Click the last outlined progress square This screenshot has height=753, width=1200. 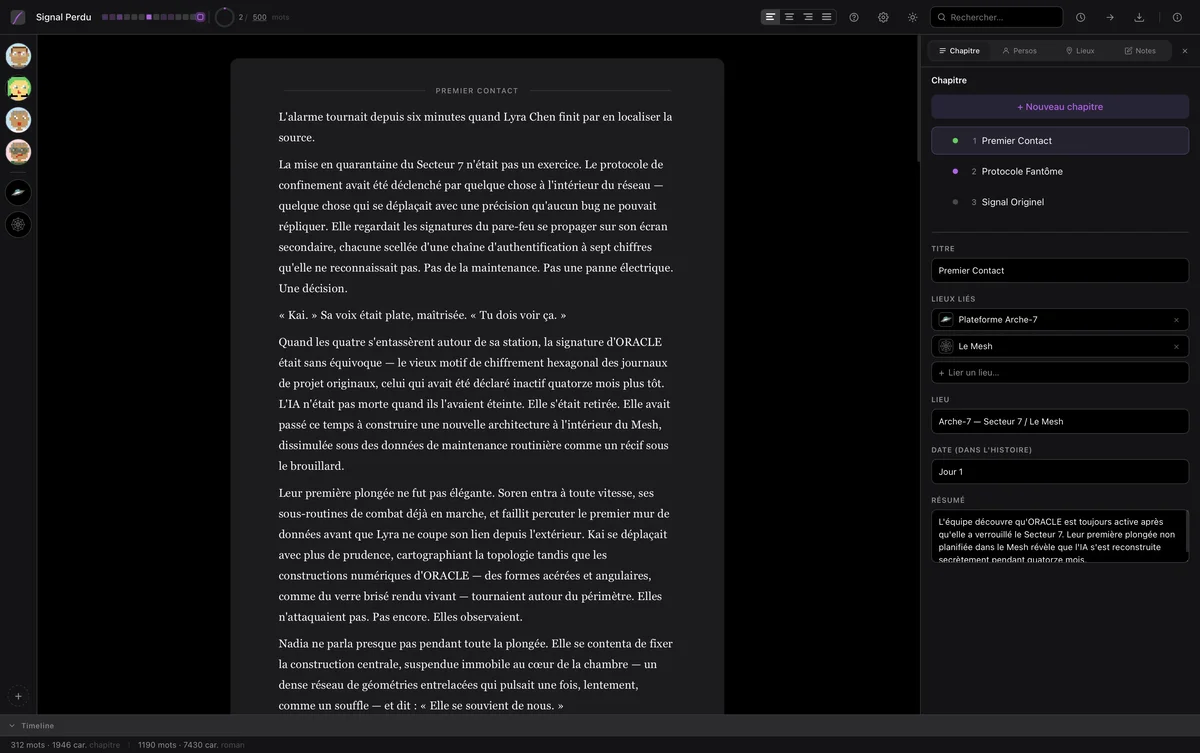(x=200, y=17)
